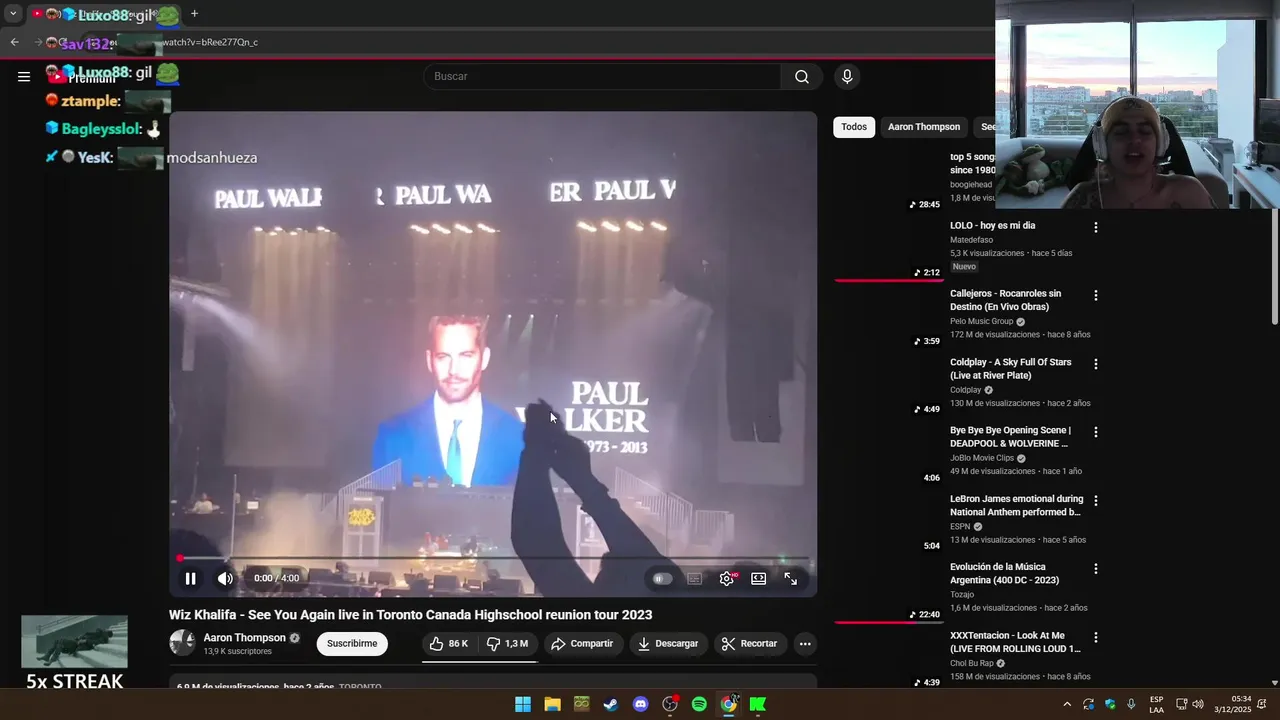Open File Explorer from taskbar
This screenshot has width=1280, height=720.
(x=552, y=704)
